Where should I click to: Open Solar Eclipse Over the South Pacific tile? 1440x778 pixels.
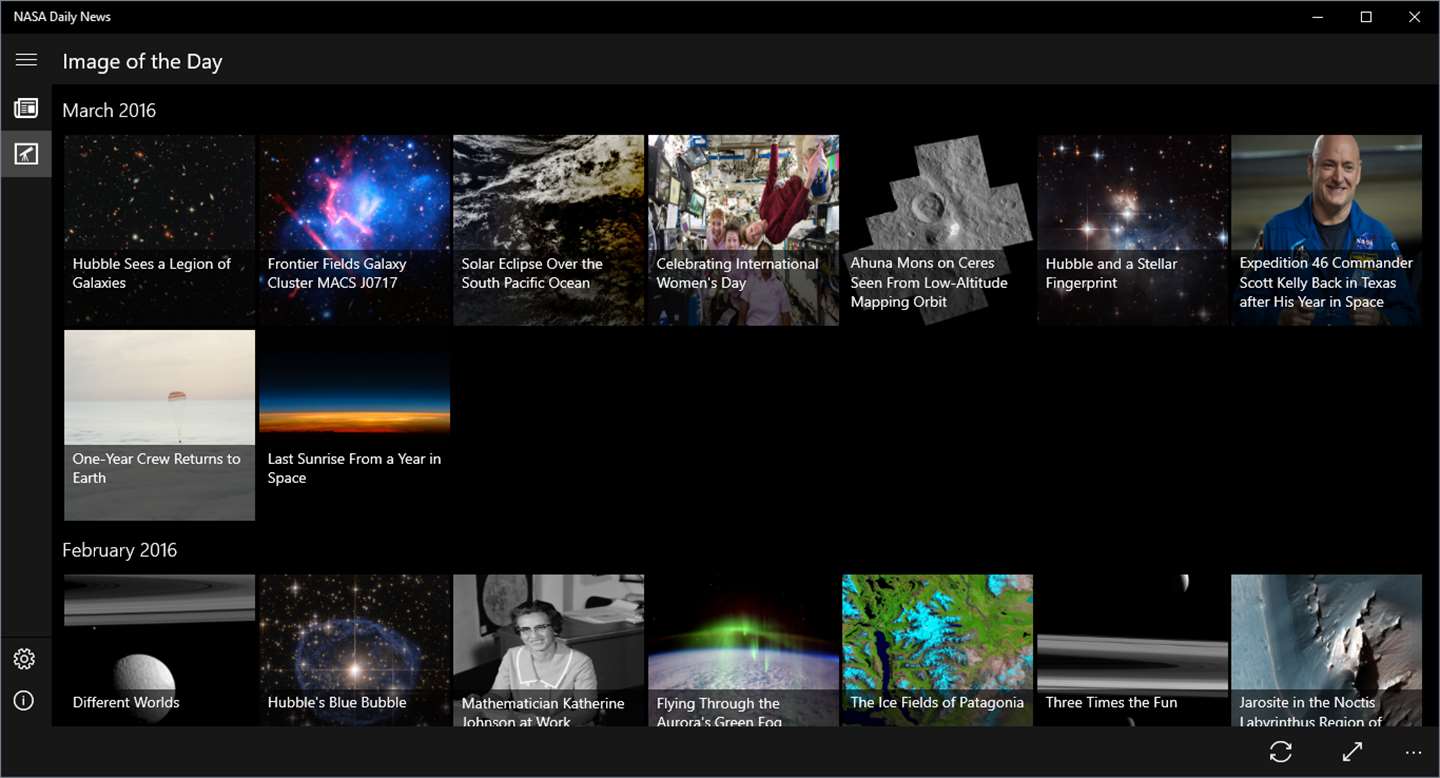(549, 231)
